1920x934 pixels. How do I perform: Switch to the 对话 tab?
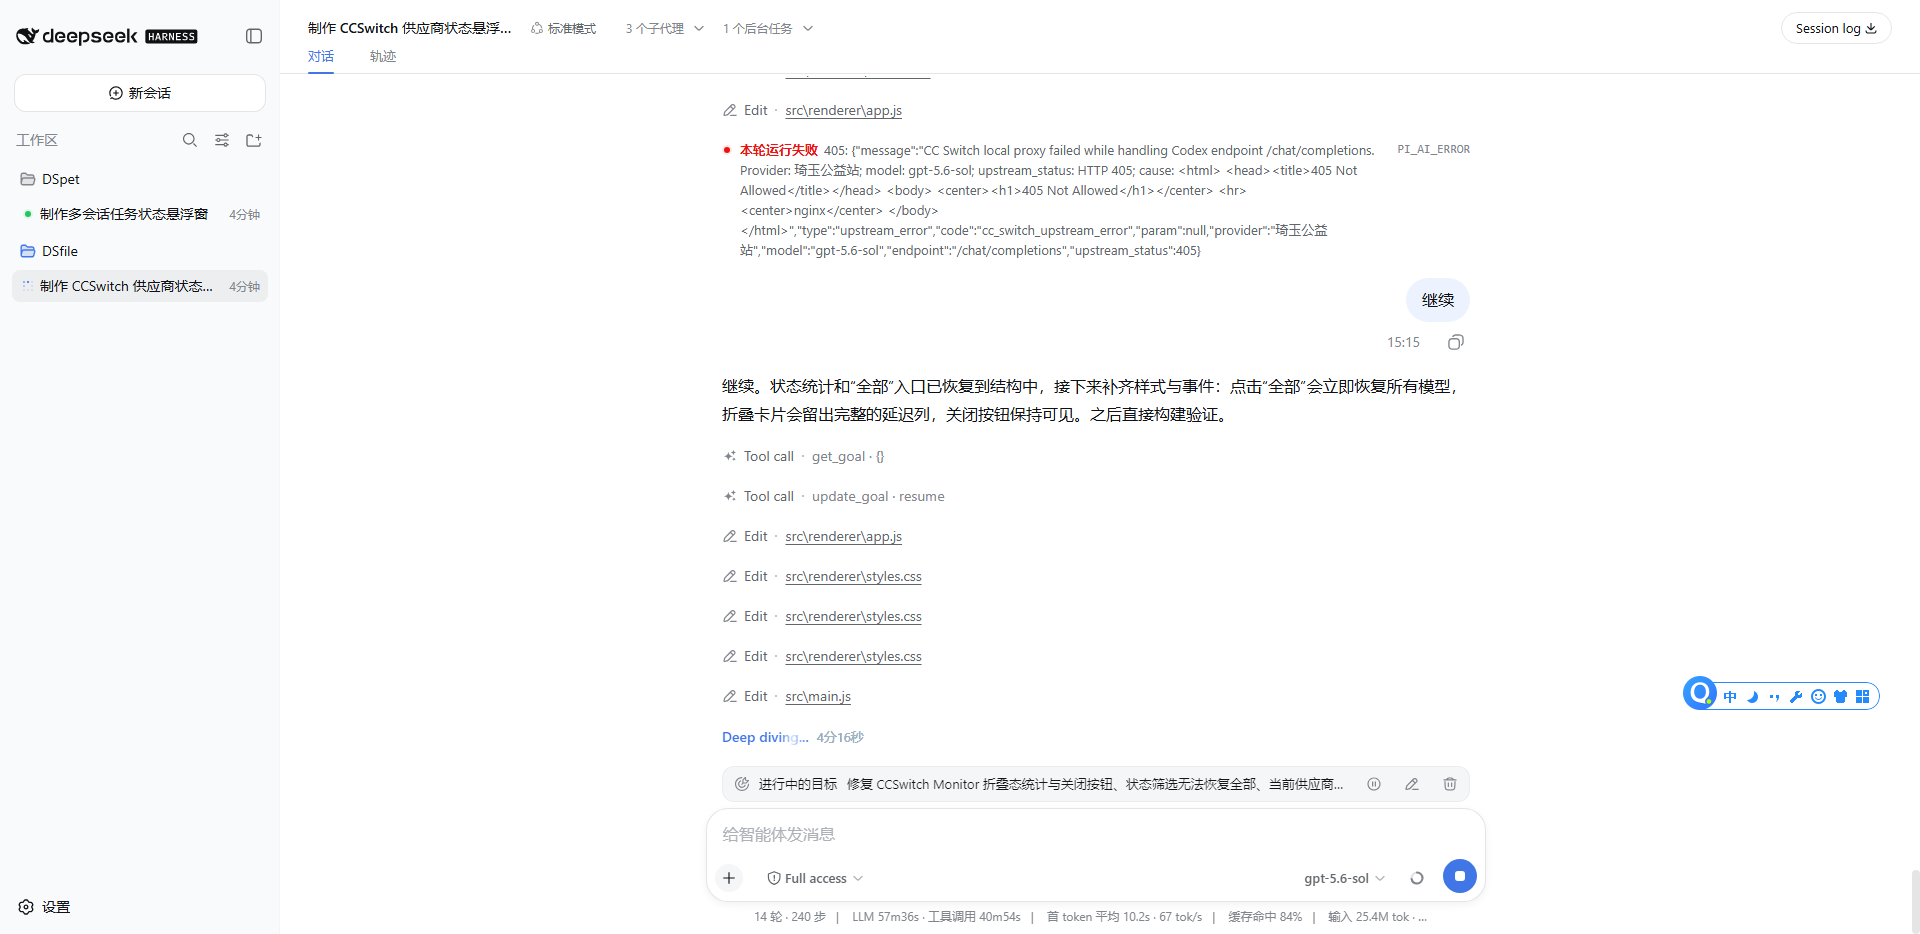click(321, 57)
